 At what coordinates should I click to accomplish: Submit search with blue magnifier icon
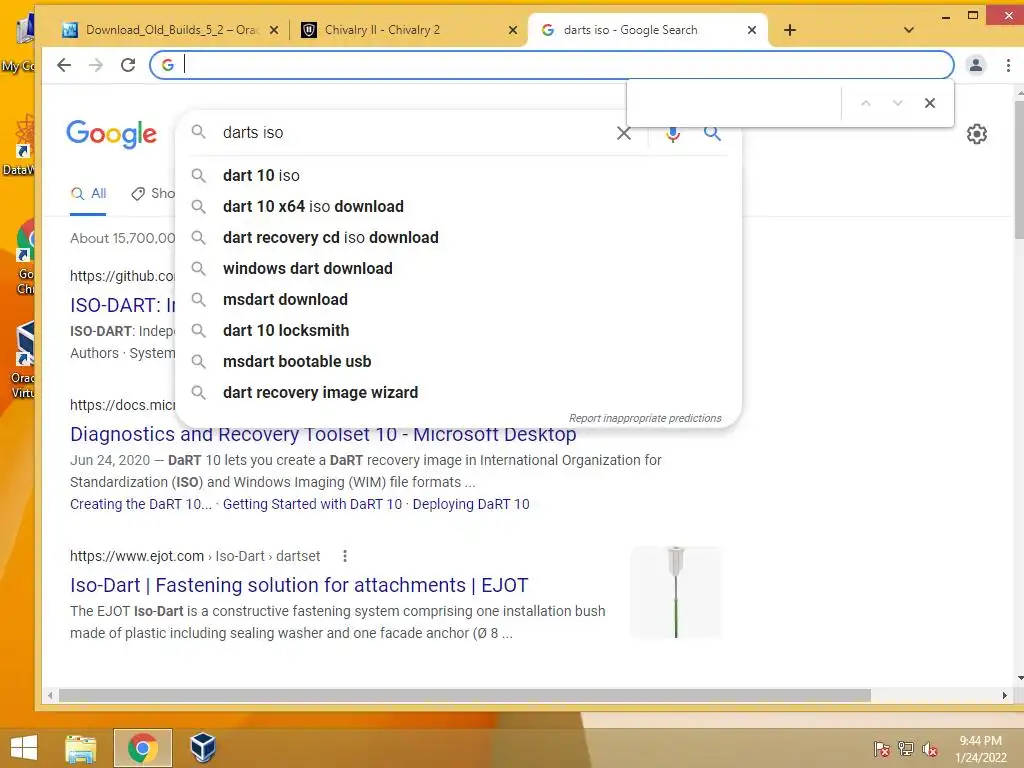coord(712,134)
